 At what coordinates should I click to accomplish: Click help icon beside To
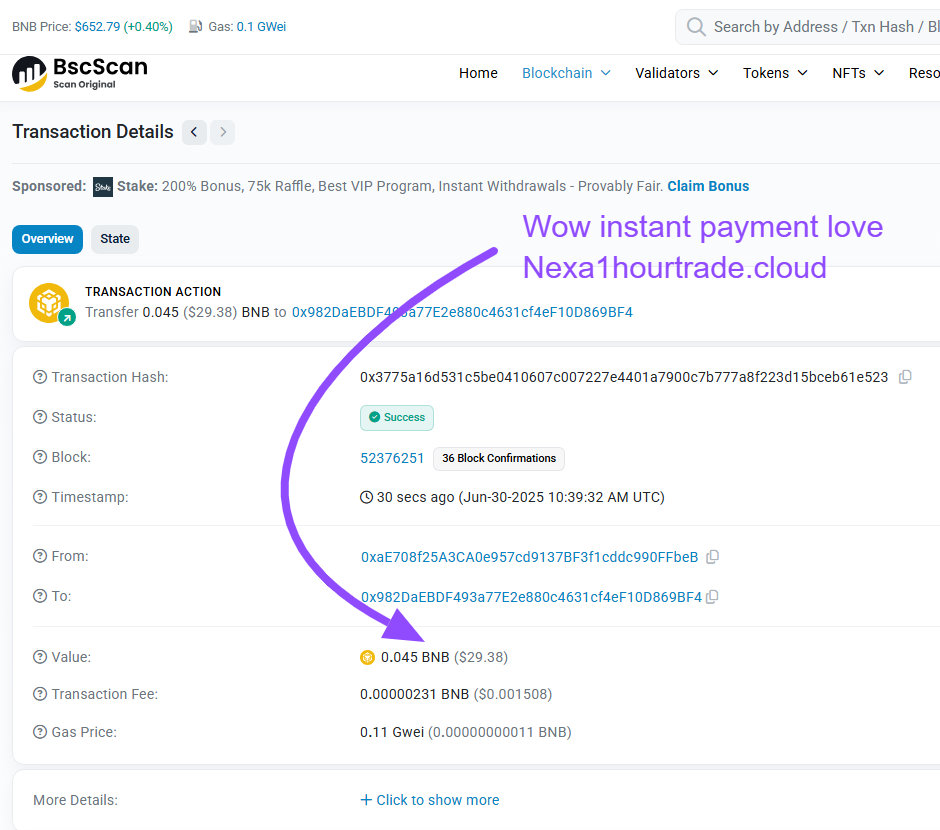40,596
